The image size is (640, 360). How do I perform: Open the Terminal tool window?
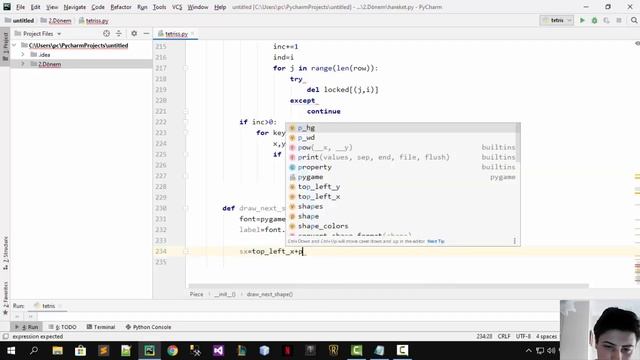pos(101,327)
